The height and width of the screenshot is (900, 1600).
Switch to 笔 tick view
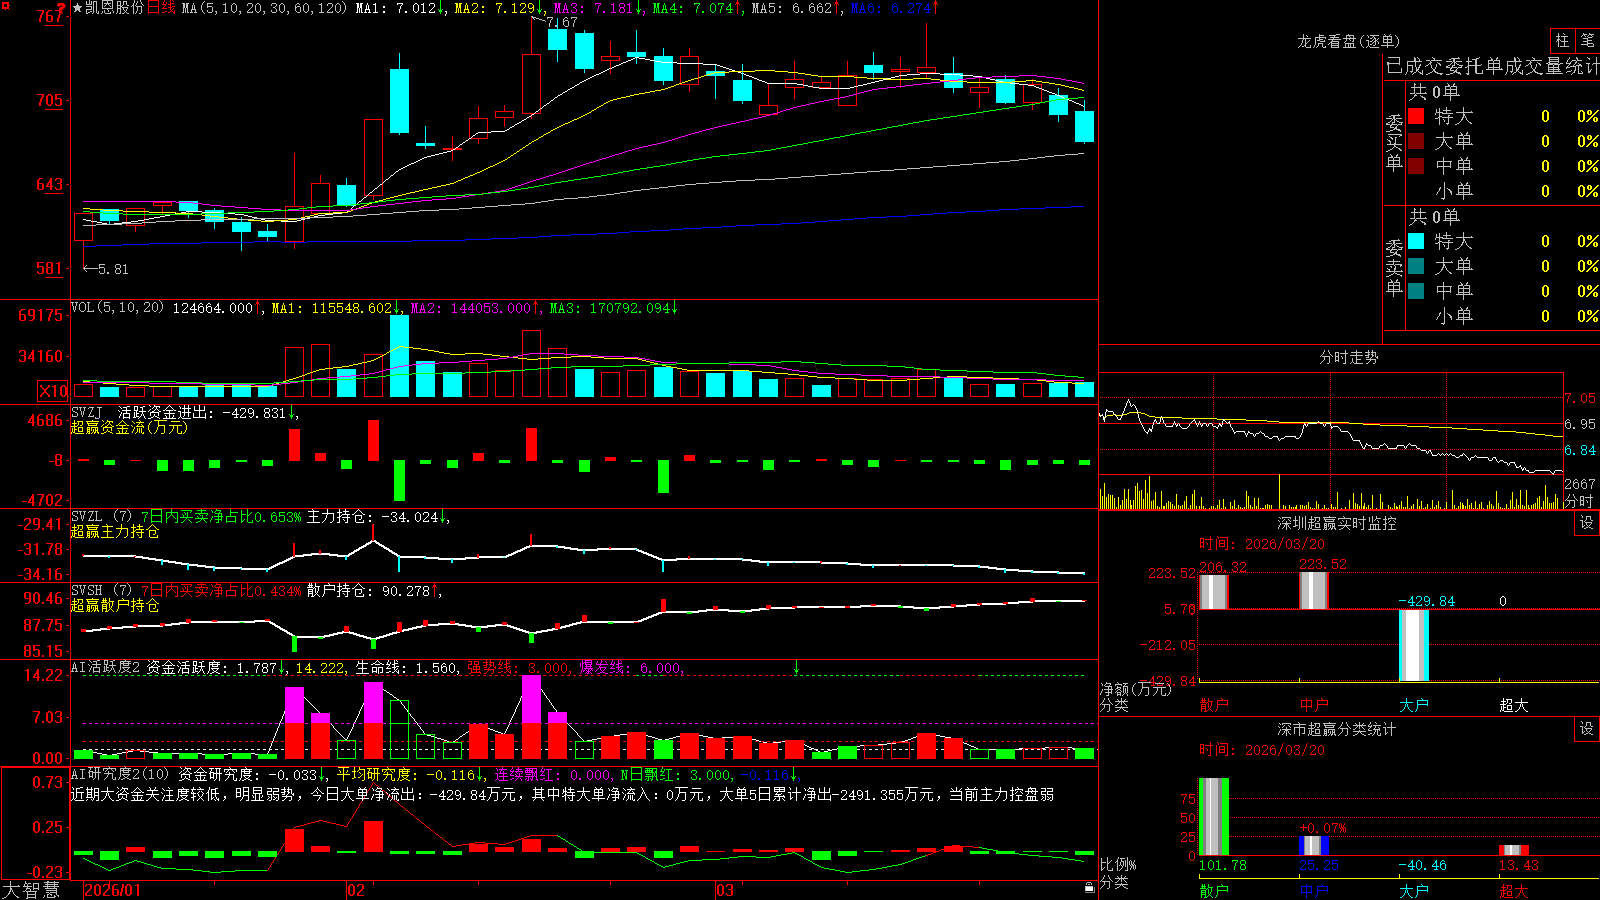pos(1587,40)
